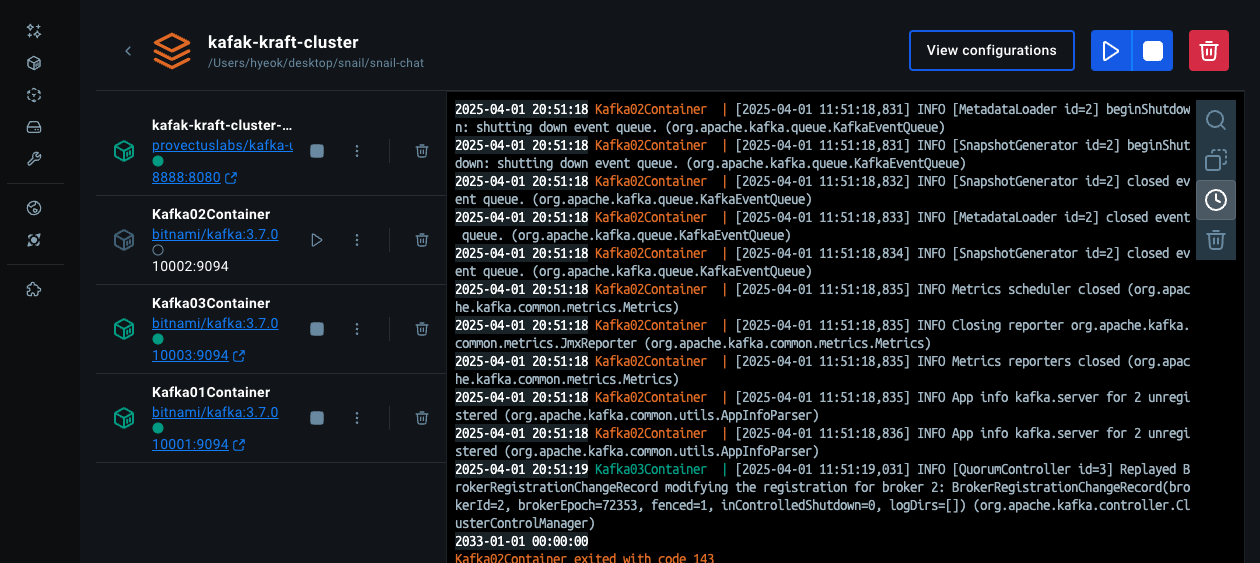The image size is (1260, 563).
Task: Open Kafka03Container bitnami/kafka:3.7.0 image link
Action: tap(215, 323)
